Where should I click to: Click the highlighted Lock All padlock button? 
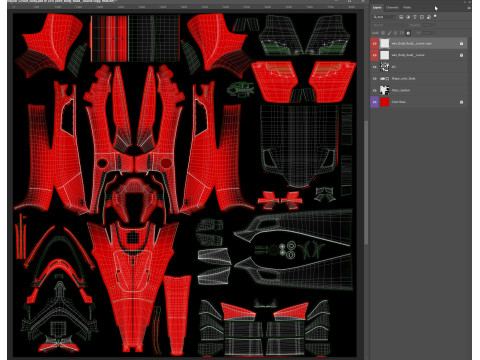coord(408,33)
